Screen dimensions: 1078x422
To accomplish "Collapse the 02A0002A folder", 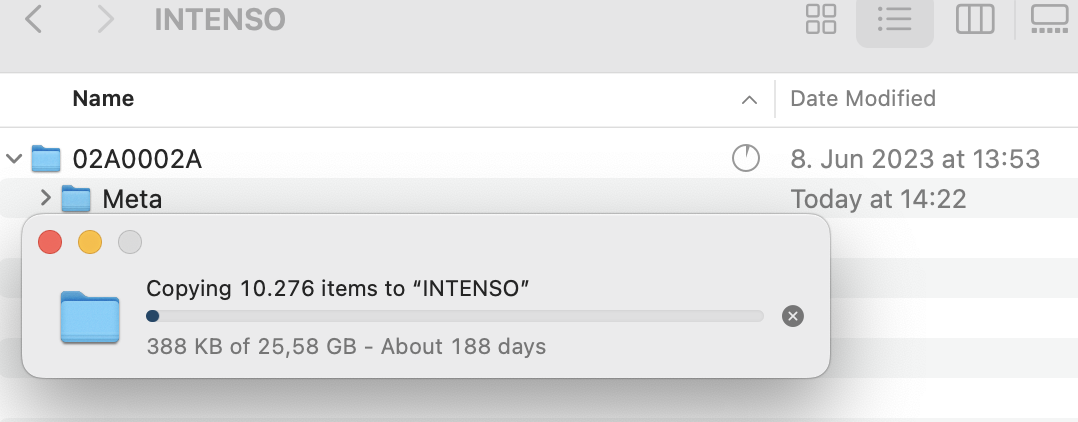I will pyautogui.click(x=14, y=158).
